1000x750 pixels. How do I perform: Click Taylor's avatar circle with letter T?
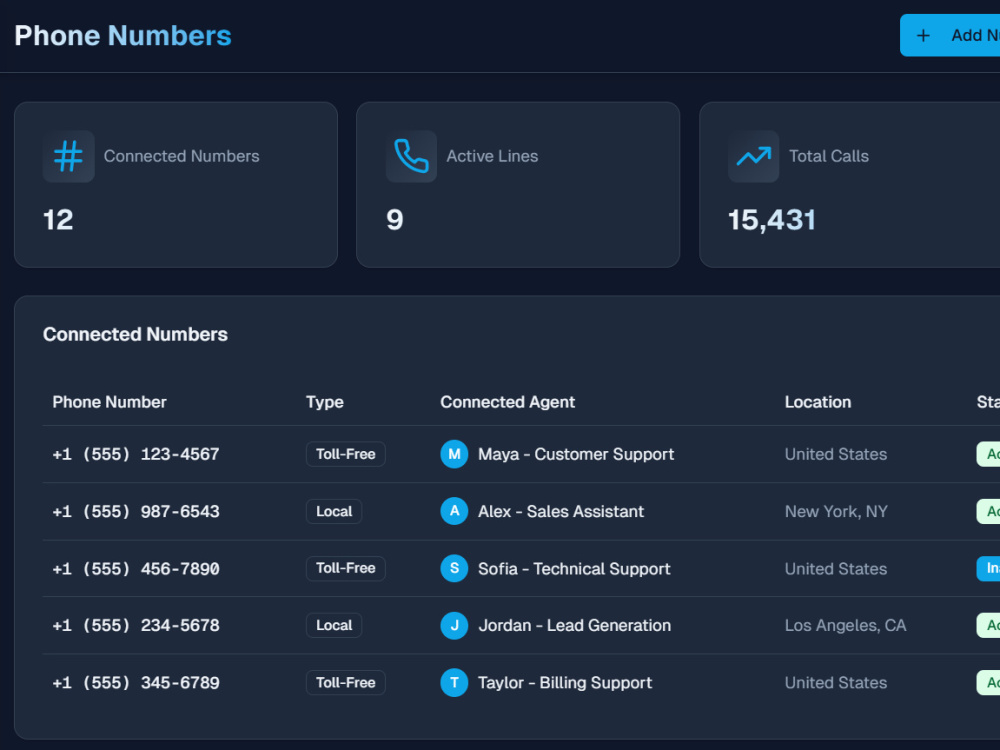[x=454, y=683]
